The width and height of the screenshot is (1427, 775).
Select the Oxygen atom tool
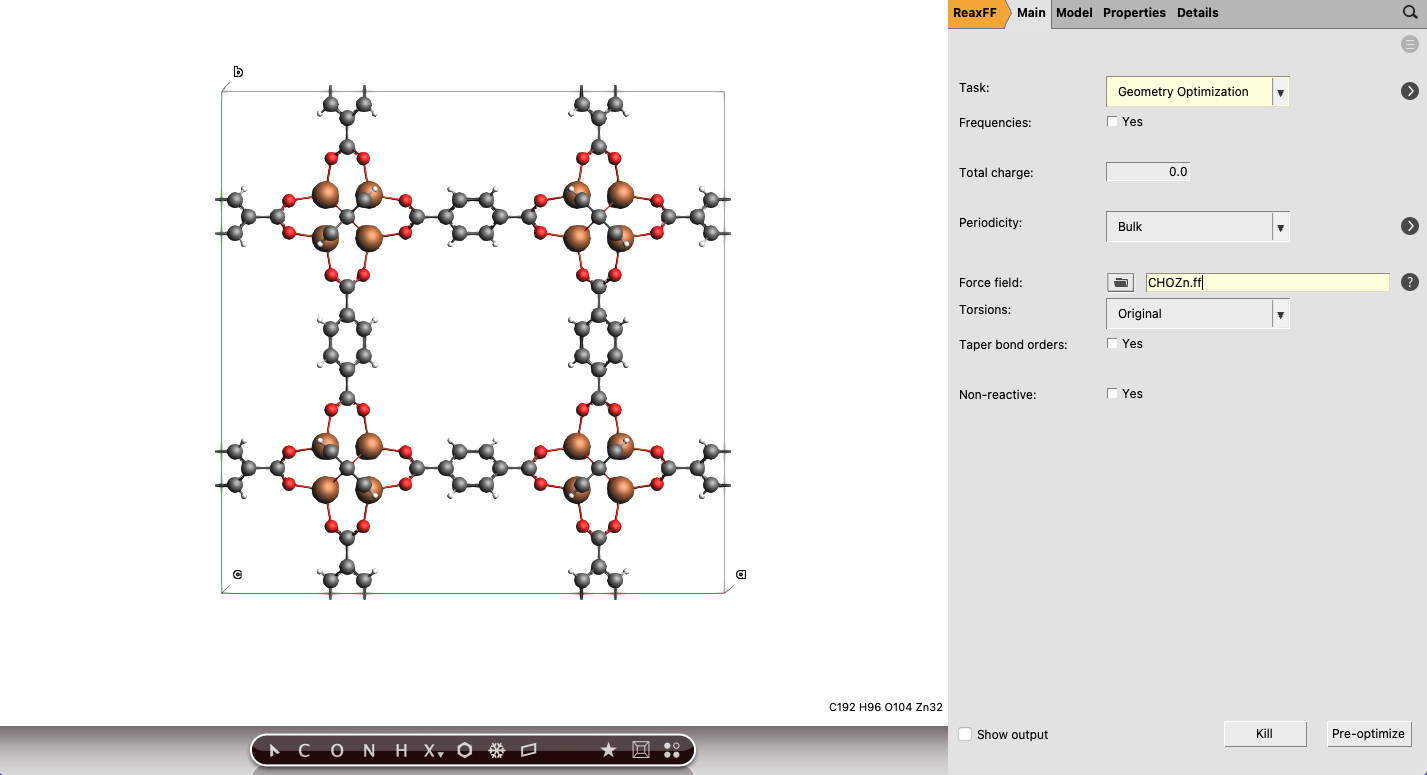336,750
